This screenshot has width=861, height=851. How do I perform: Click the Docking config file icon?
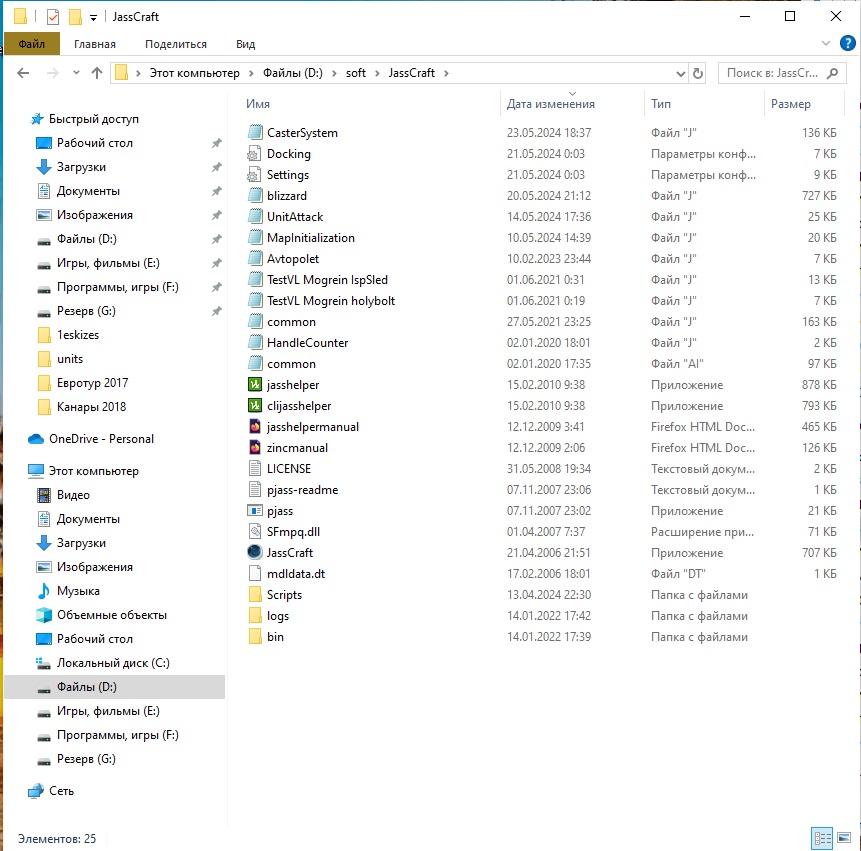tap(254, 154)
